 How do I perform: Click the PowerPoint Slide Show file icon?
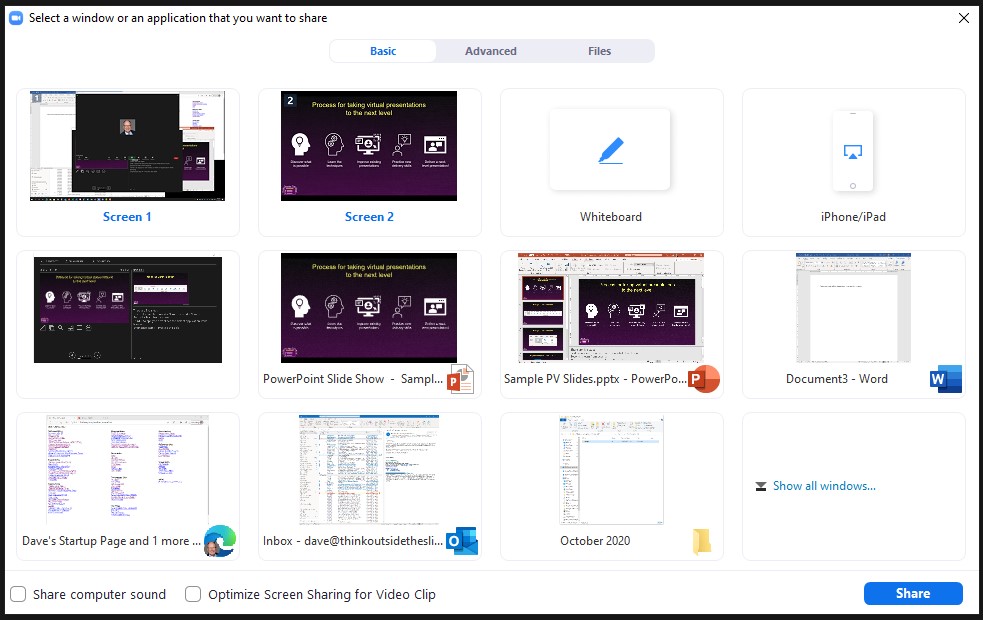460,379
